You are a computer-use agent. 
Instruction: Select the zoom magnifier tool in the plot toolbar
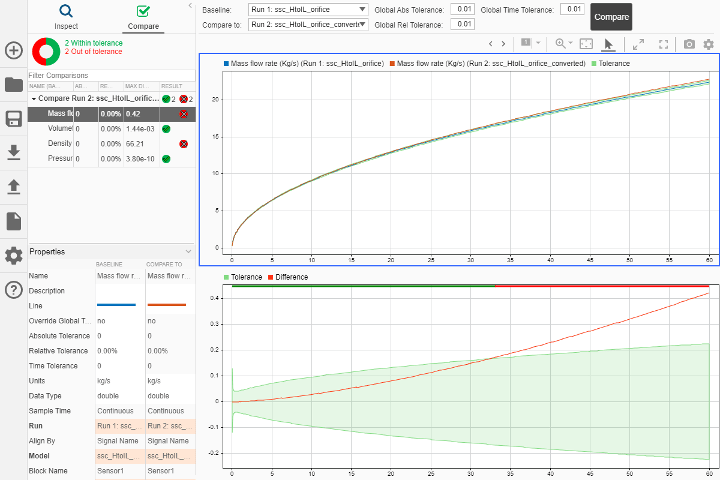tap(560, 44)
